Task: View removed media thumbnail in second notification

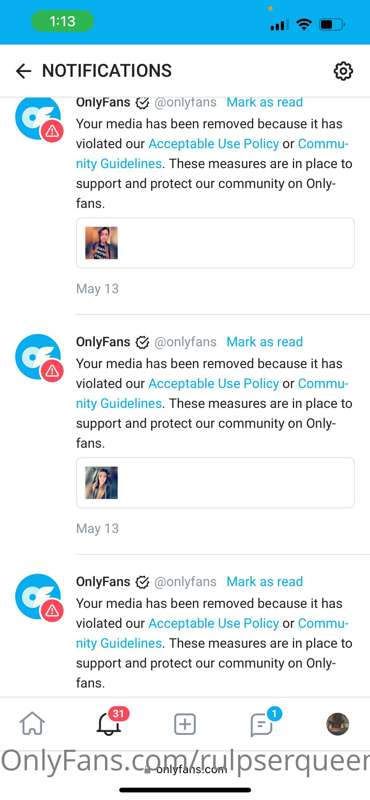Action: tap(102, 483)
